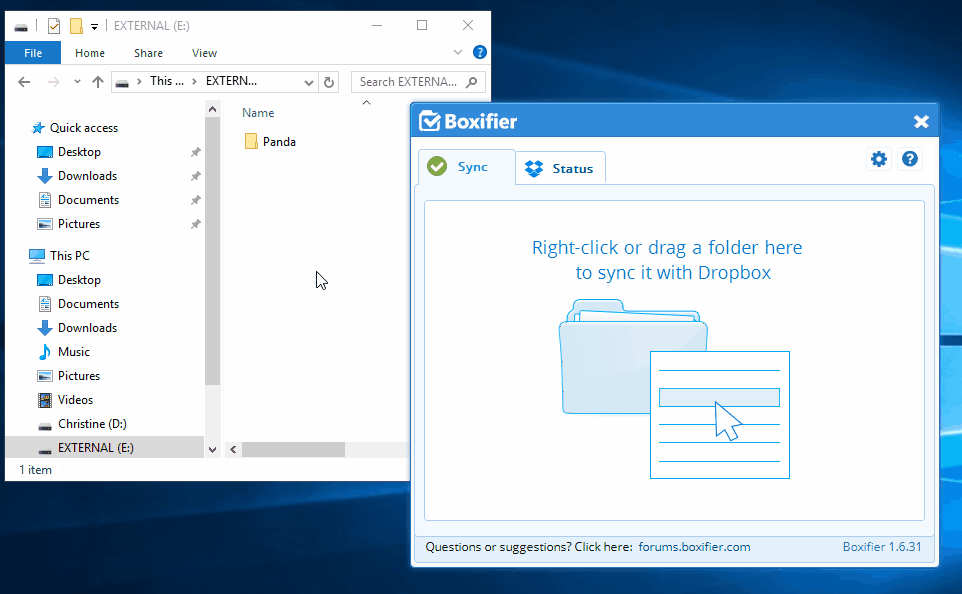Viewport: 962px width, 594px height.
Task: Click the pin icon beside Pictures
Action: coord(195,224)
